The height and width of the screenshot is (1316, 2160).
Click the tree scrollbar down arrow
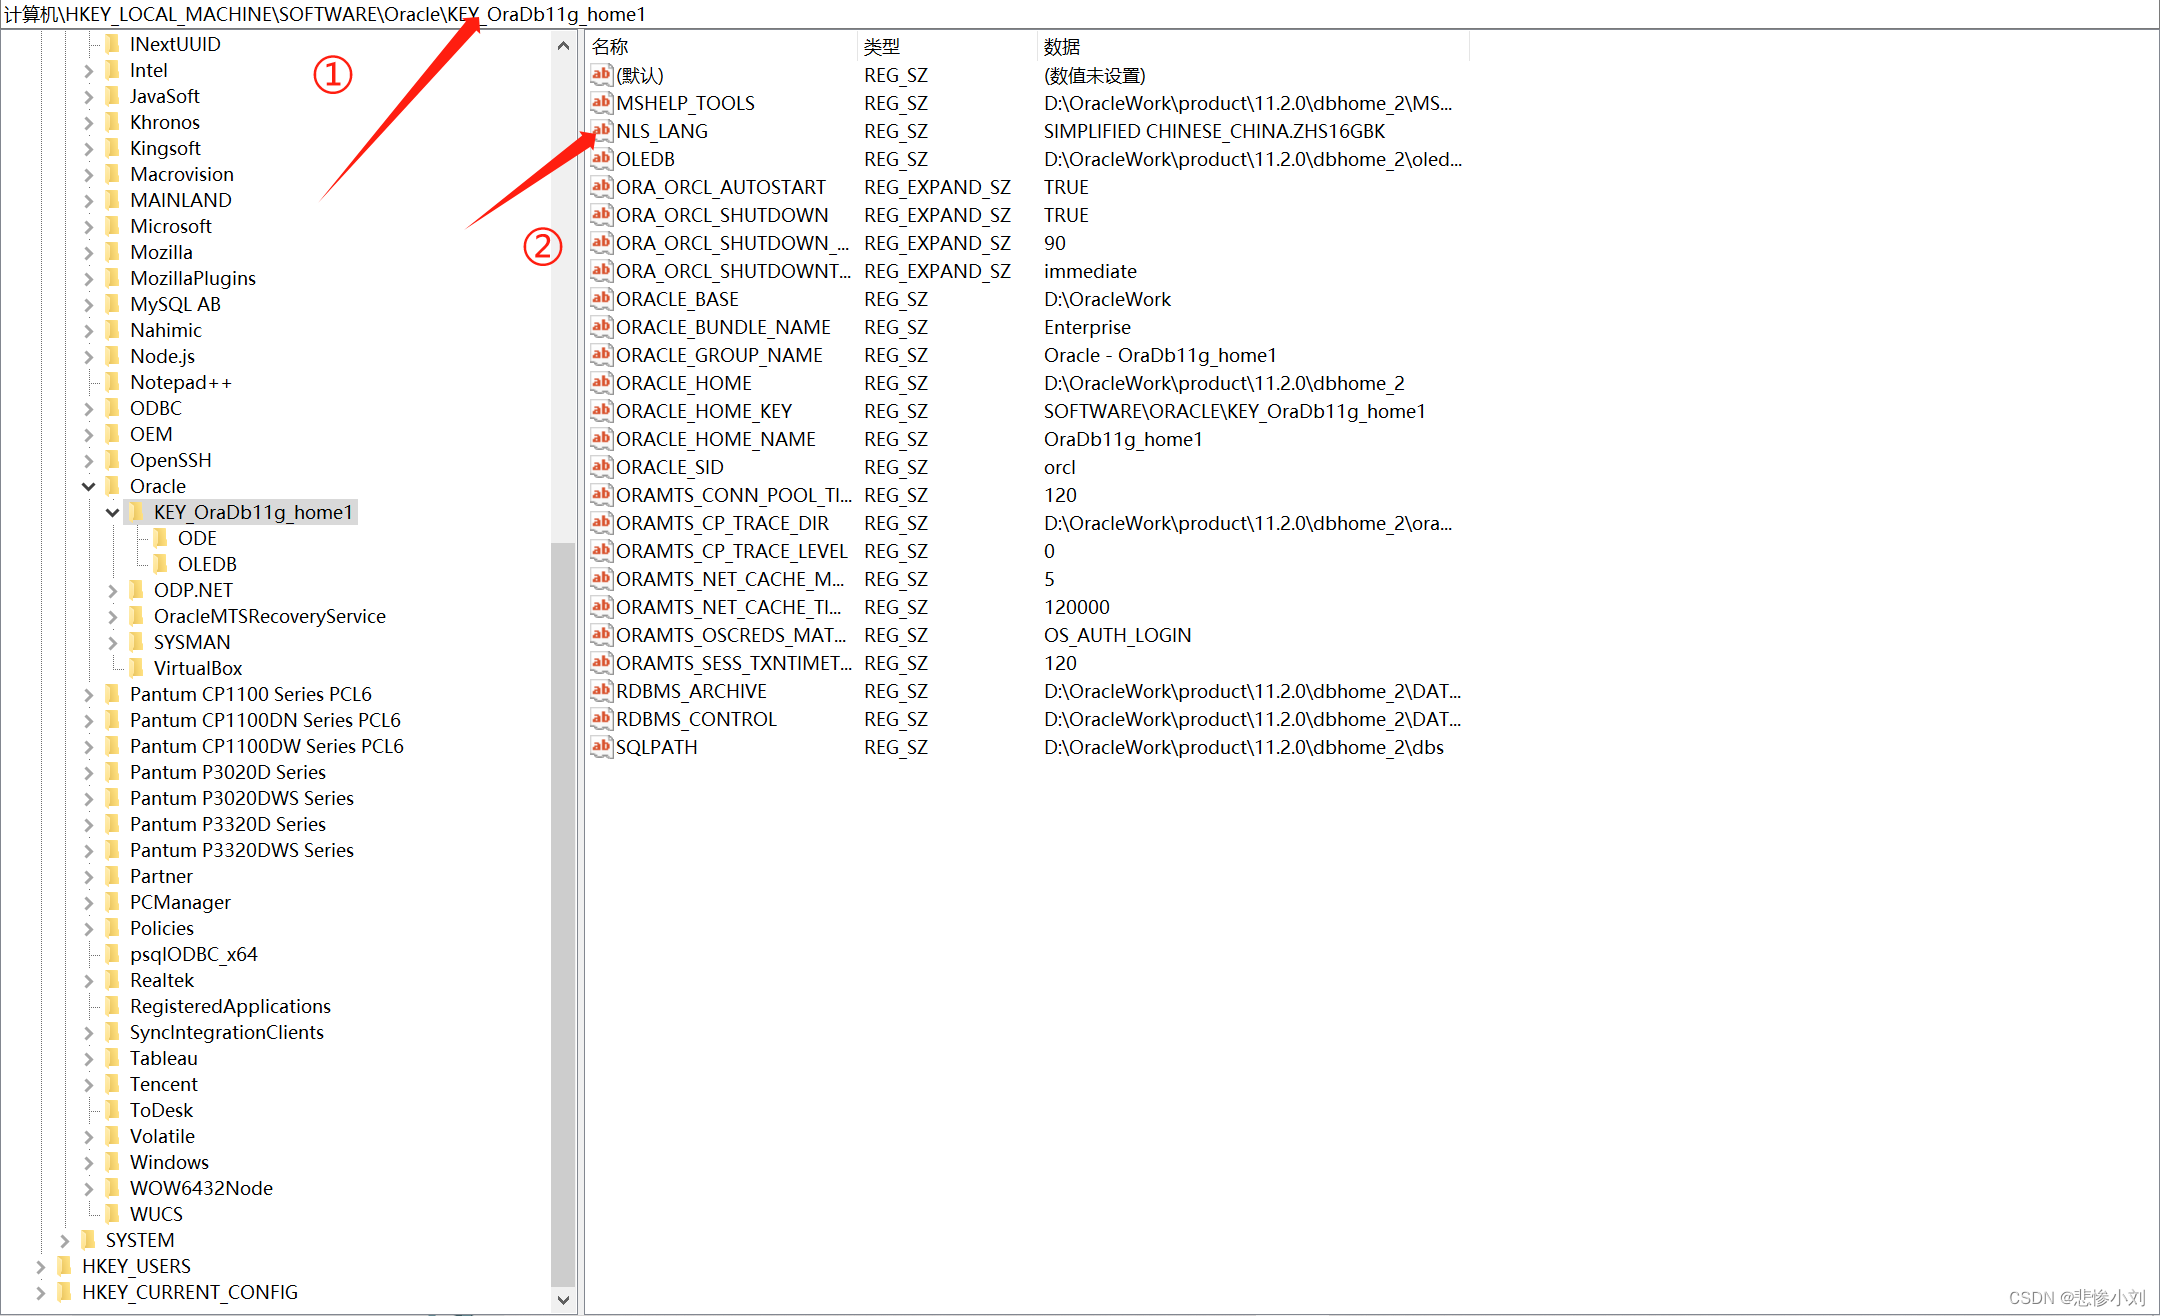click(565, 1300)
